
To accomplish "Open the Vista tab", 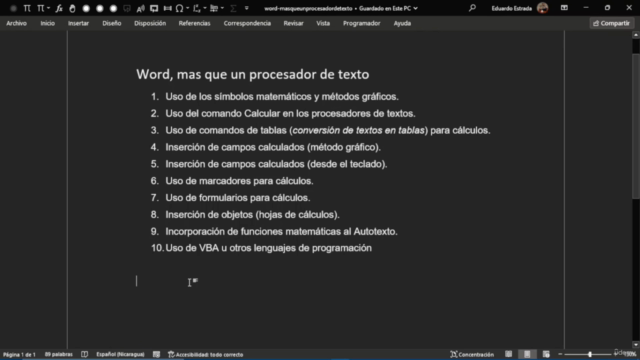I will coord(323,23).
